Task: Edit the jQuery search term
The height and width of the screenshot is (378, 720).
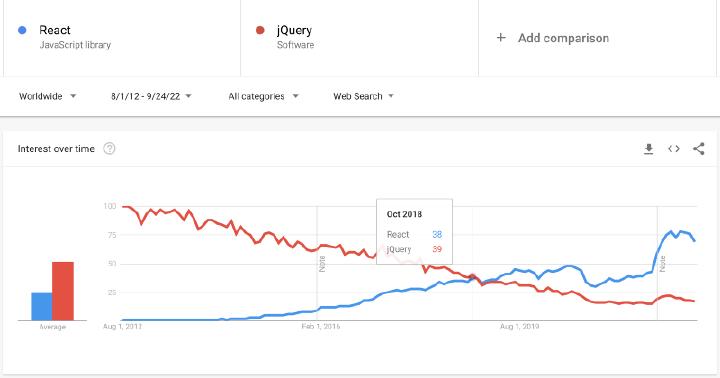Action: [294, 30]
